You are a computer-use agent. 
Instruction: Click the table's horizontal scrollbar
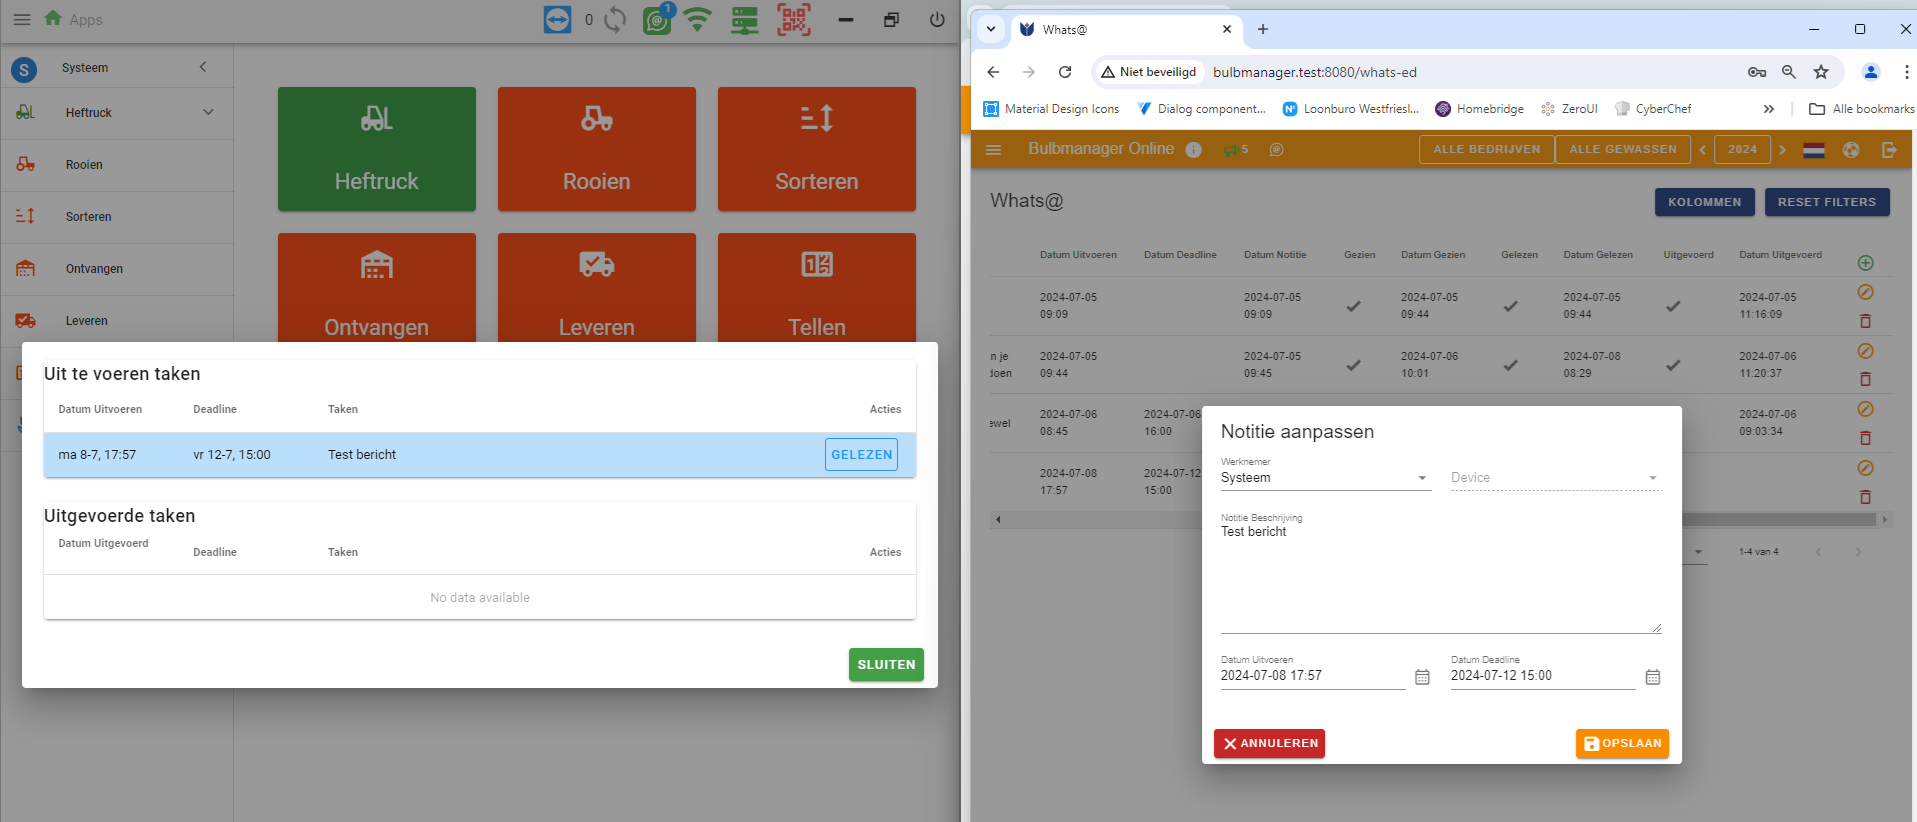(1100, 520)
